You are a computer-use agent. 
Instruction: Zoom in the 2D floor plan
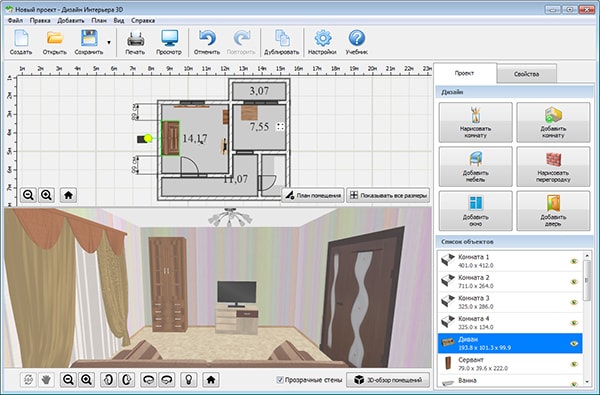[x=46, y=195]
